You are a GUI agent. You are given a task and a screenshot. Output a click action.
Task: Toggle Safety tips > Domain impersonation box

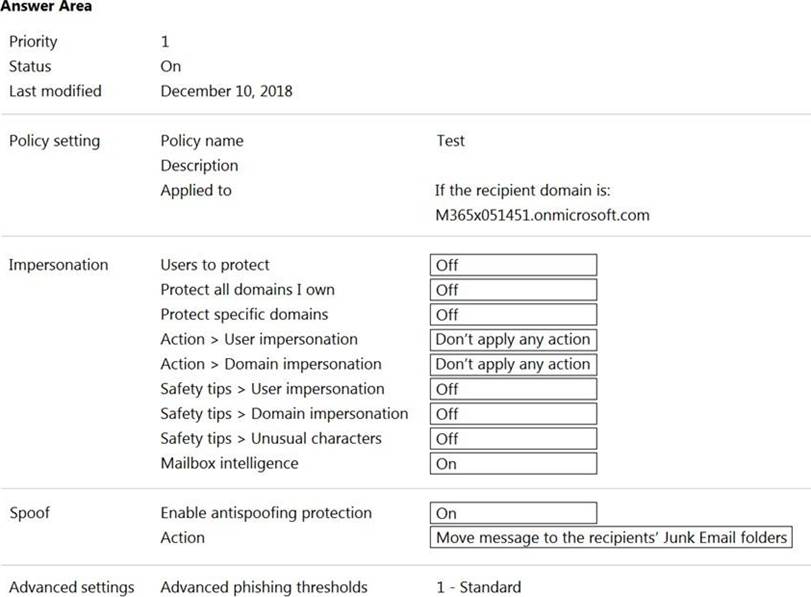[513, 414]
